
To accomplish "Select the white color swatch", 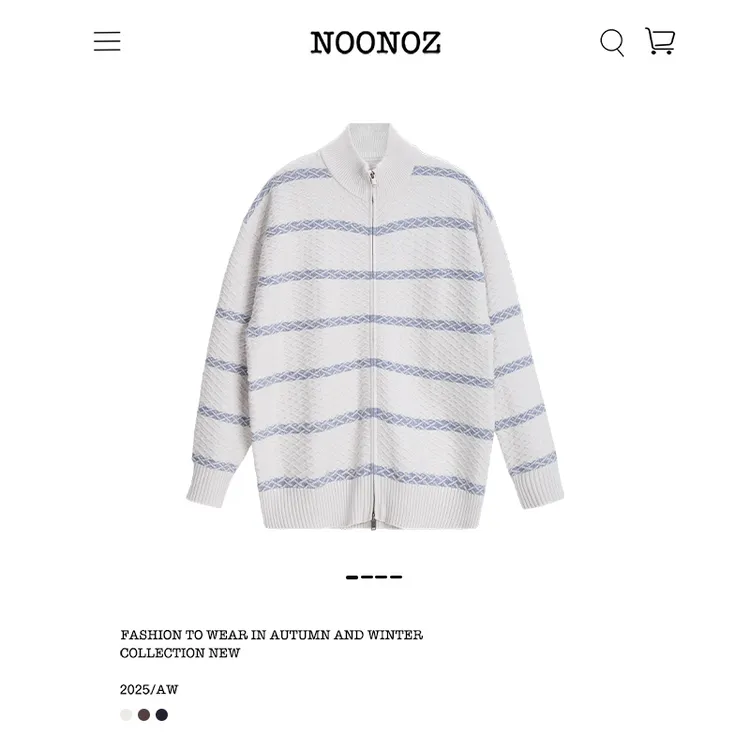I will coord(126,715).
